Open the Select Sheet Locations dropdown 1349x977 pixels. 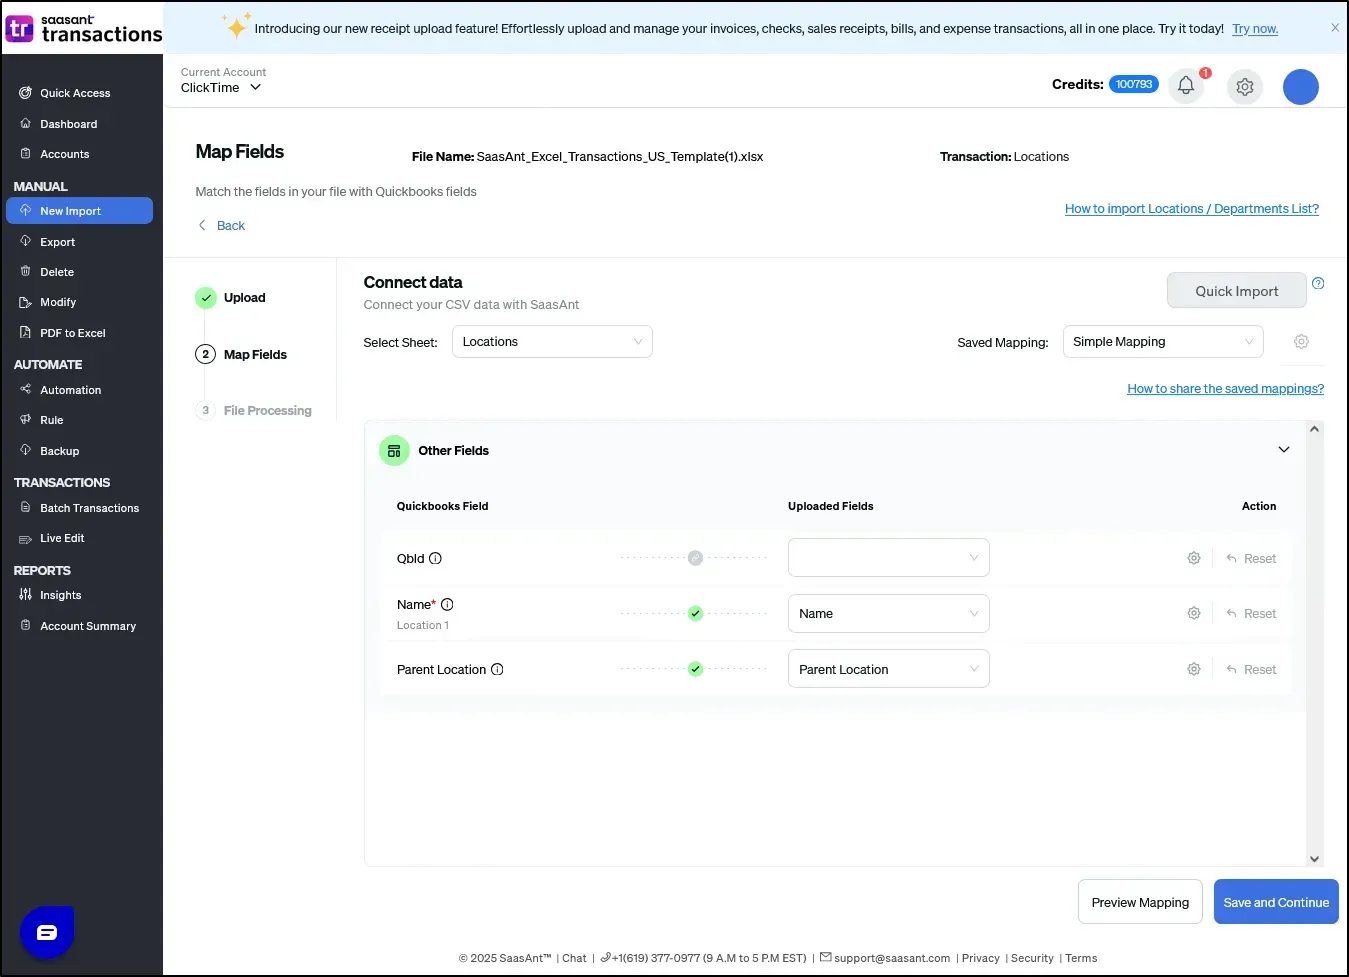pos(552,342)
